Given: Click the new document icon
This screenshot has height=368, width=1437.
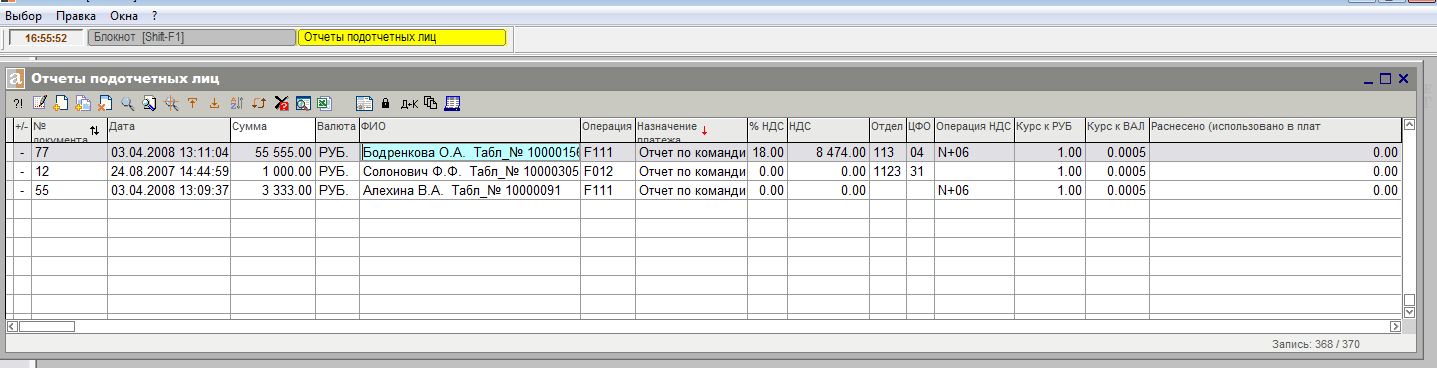Looking at the screenshot, I should [61, 102].
